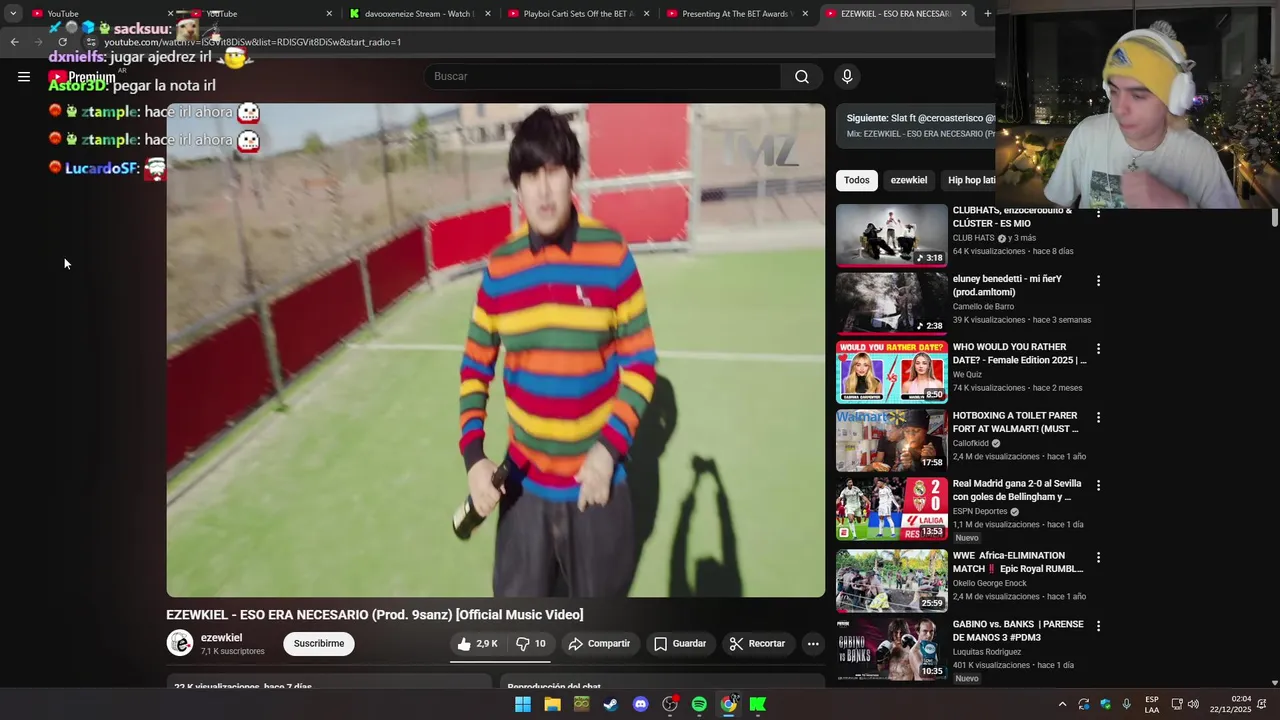Click the Recortar clip button
1280x720 pixels.
point(757,644)
